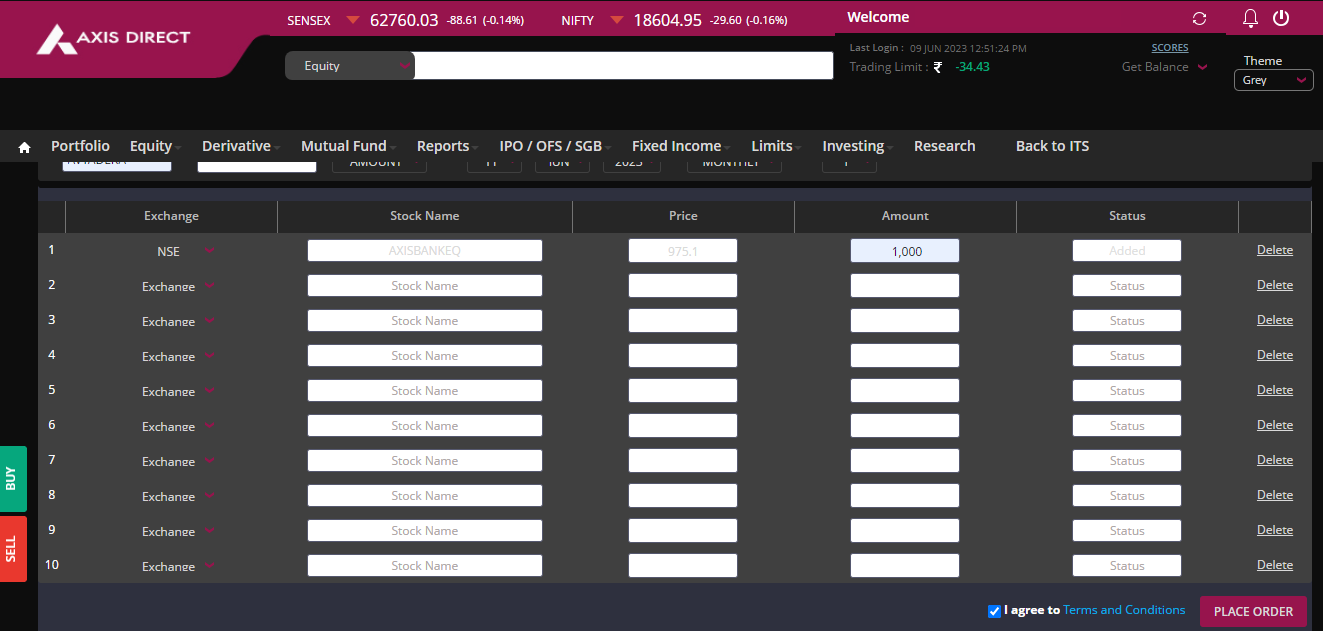Click the Amount field showing 1,000
The image size is (1323, 631).
pos(905,251)
